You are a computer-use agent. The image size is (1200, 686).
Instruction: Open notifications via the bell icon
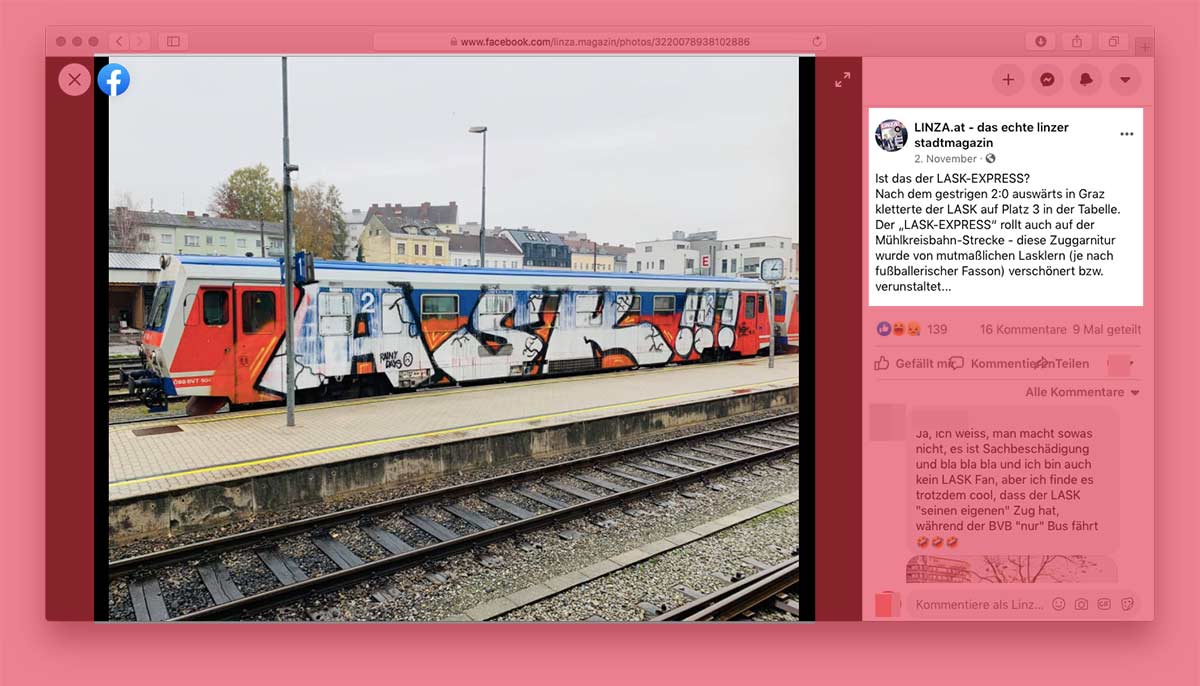(1086, 80)
